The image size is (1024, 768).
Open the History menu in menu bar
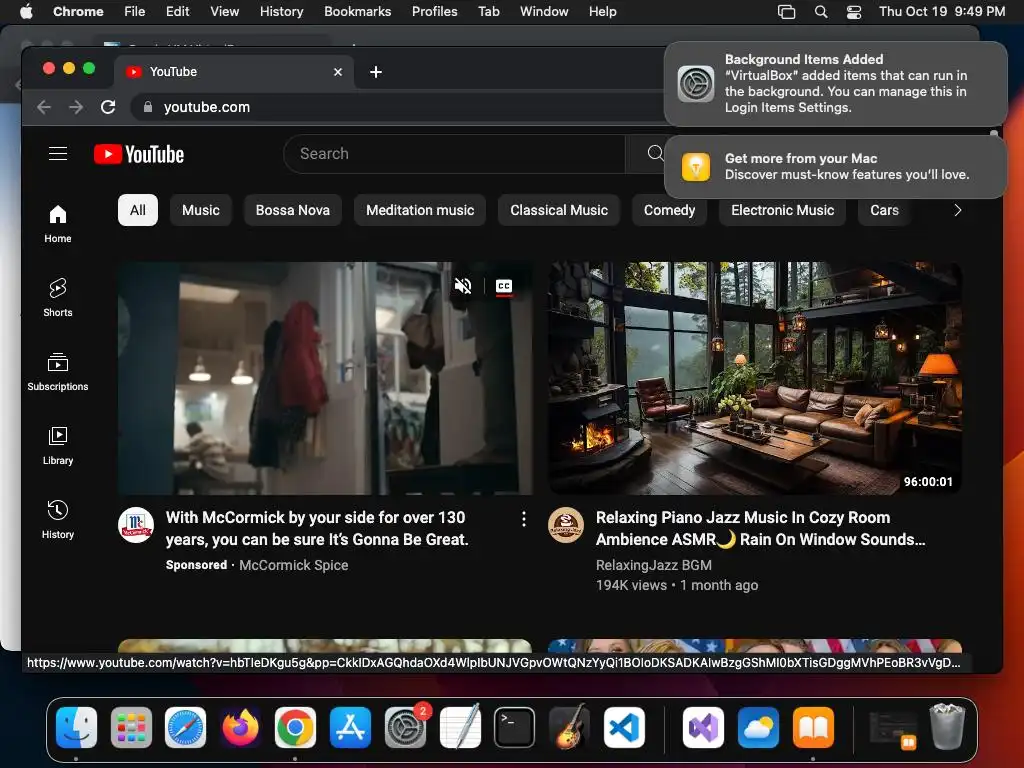point(281,11)
